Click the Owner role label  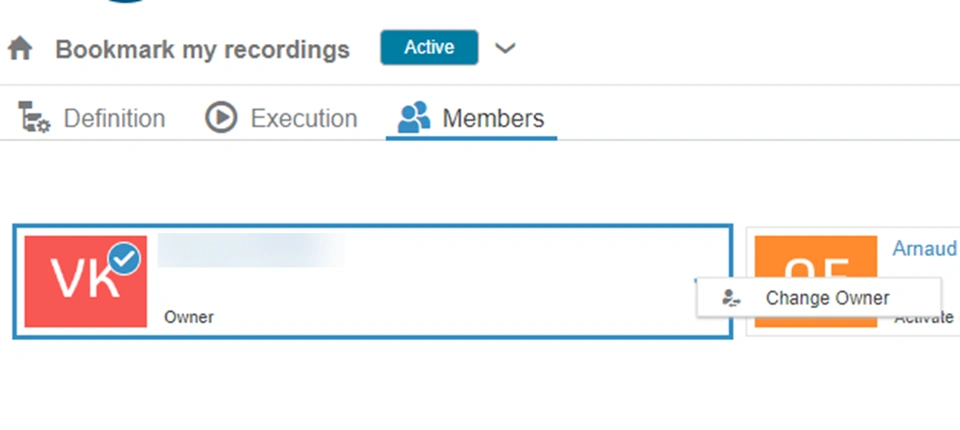(189, 317)
